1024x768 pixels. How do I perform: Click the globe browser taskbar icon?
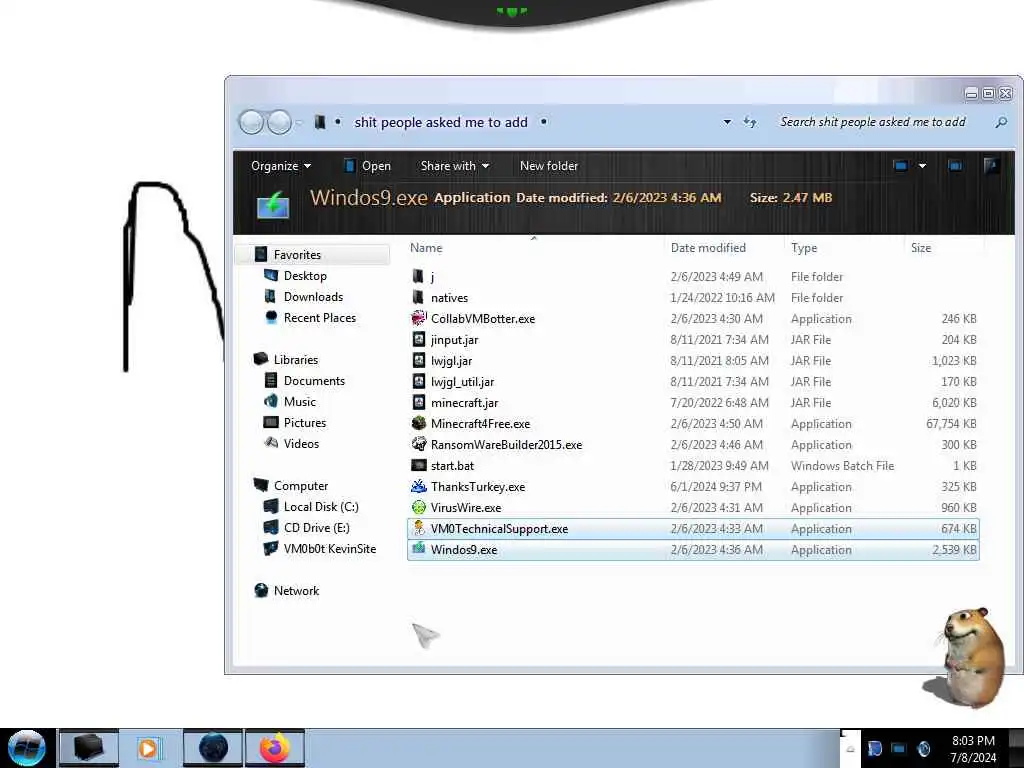click(x=213, y=748)
